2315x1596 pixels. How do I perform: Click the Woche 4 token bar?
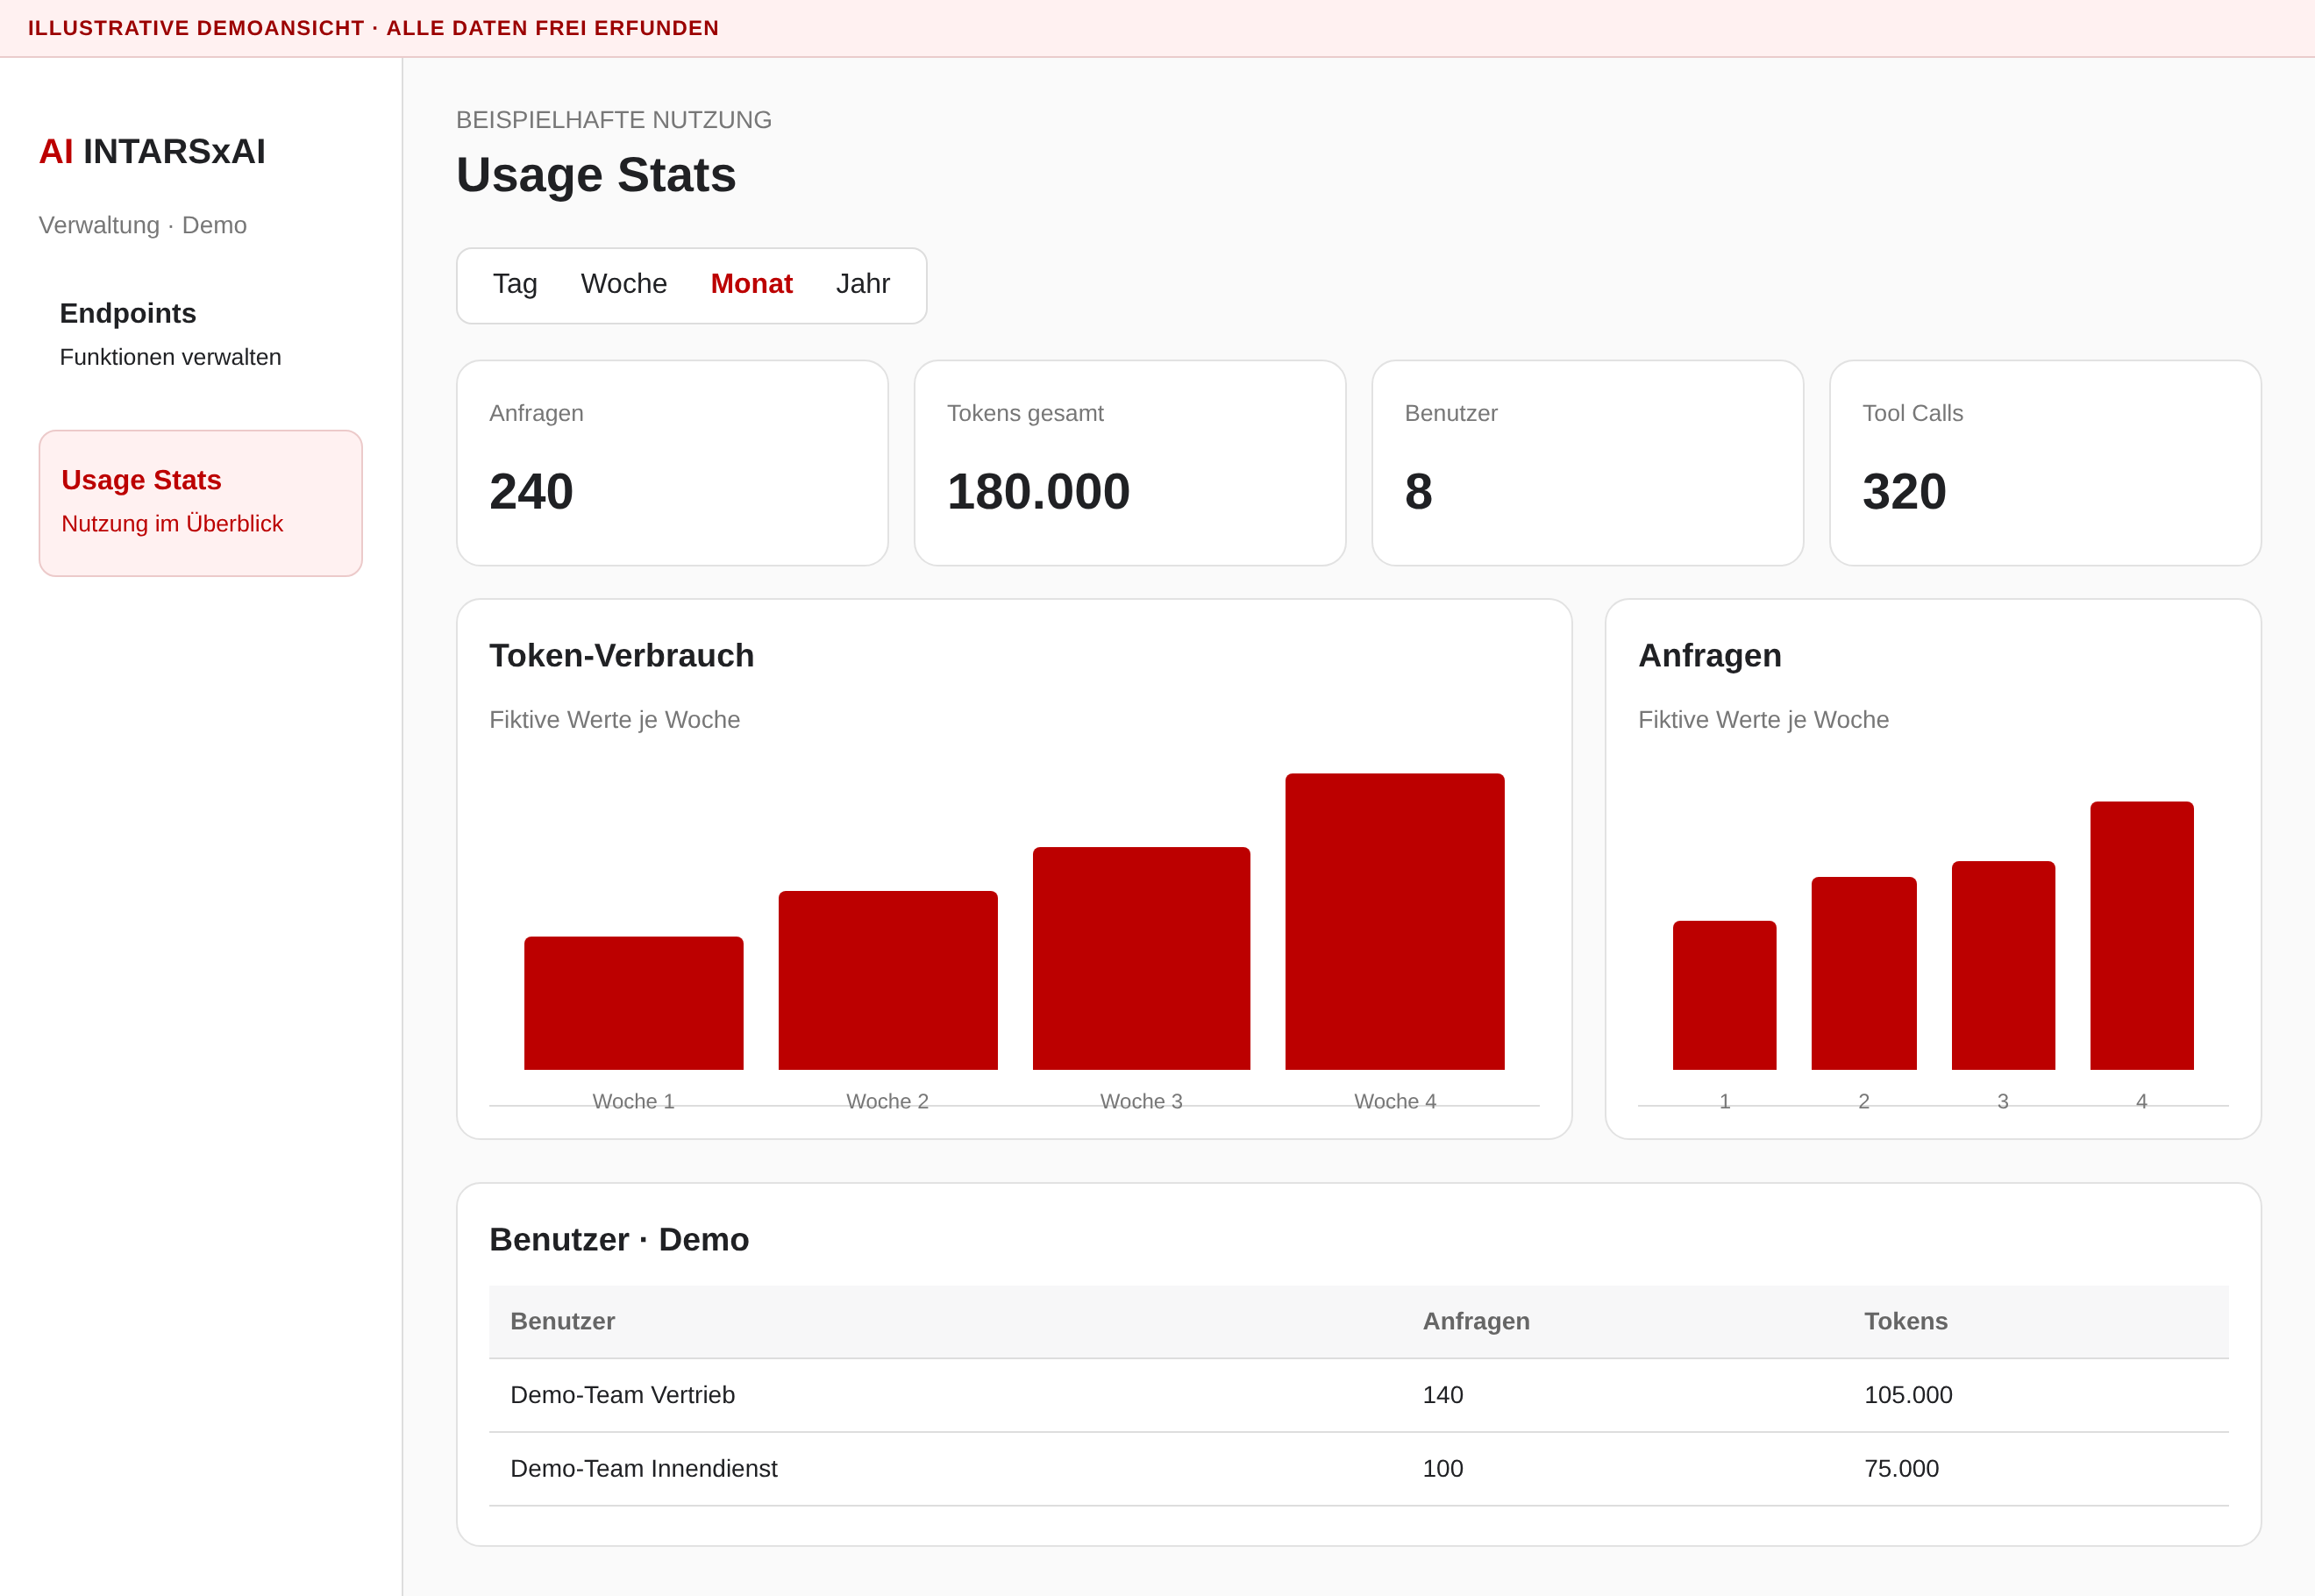coord(1395,921)
